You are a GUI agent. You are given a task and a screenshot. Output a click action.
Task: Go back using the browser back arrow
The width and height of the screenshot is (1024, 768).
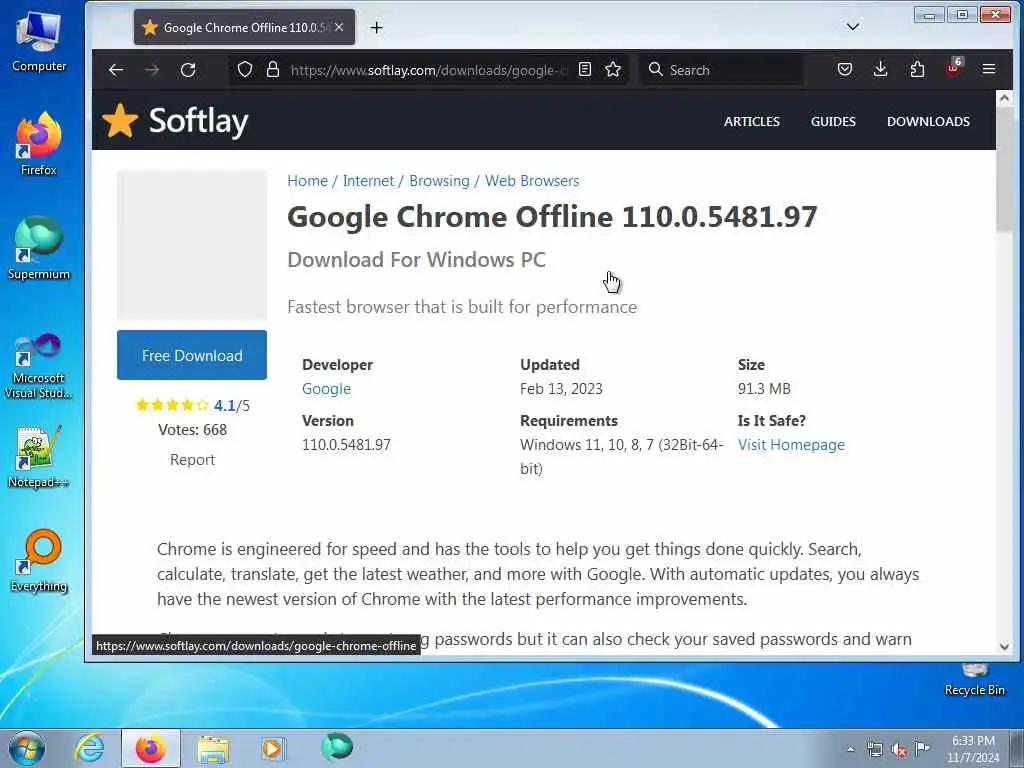pyautogui.click(x=116, y=70)
